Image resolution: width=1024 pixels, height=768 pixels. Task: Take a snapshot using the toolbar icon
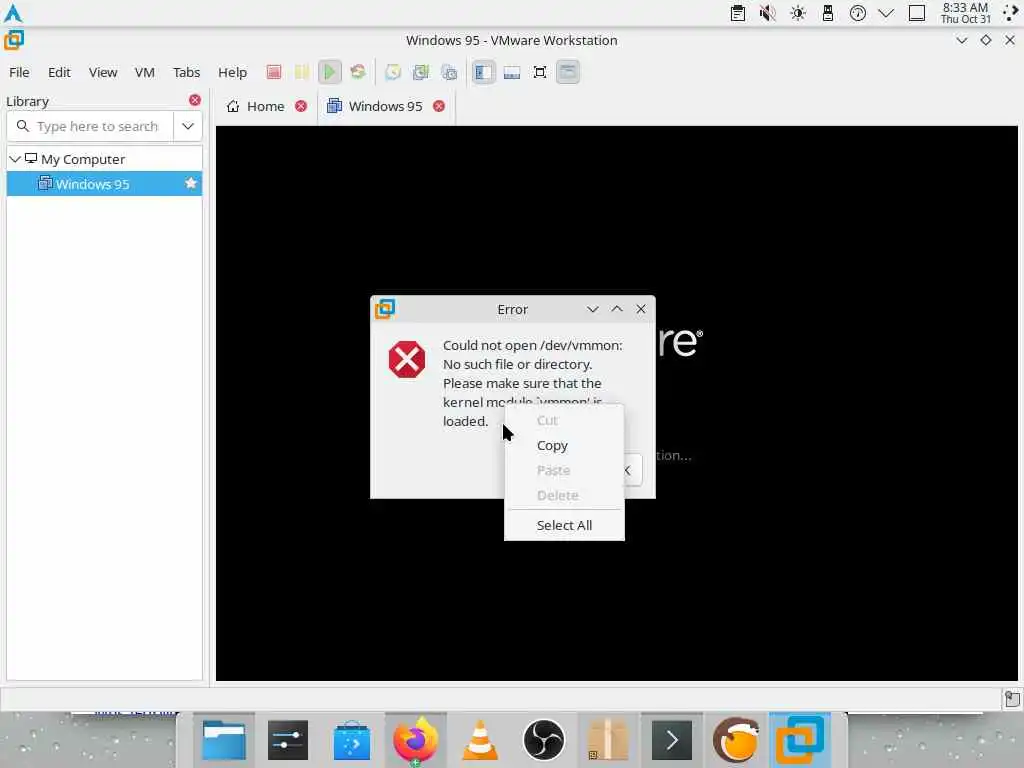click(x=392, y=72)
